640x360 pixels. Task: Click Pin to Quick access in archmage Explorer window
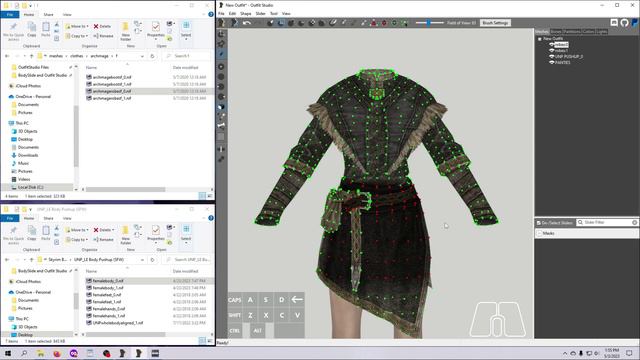coord(13,31)
